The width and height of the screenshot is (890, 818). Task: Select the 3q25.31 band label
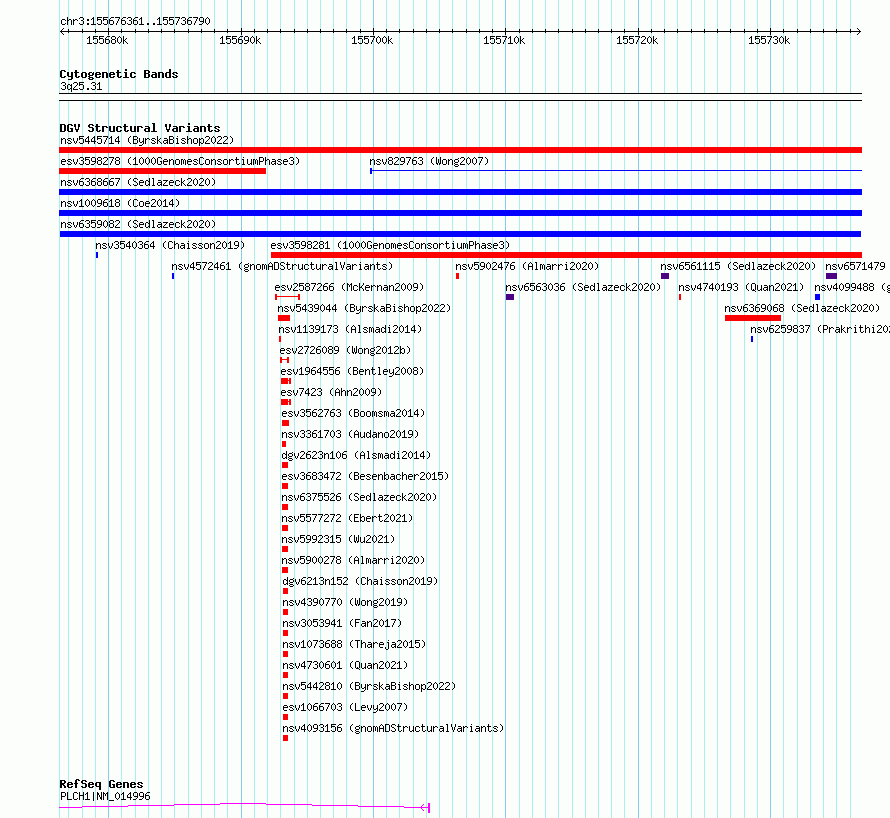[81, 86]
